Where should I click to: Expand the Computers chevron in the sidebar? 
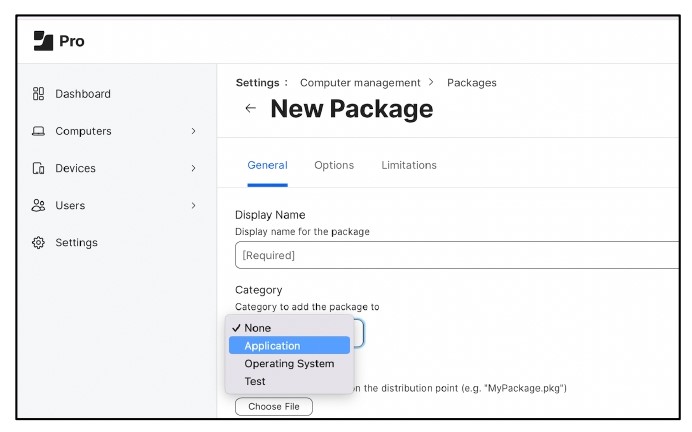click(x=193, y=131)
